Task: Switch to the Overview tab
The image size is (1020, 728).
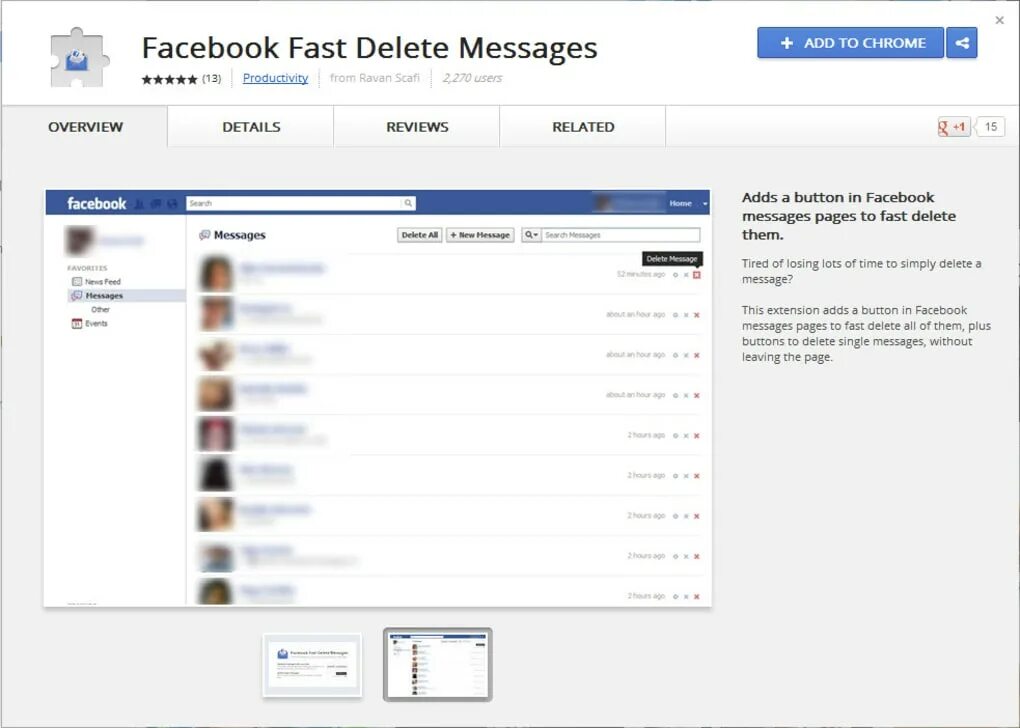Action: coord(85,127)
